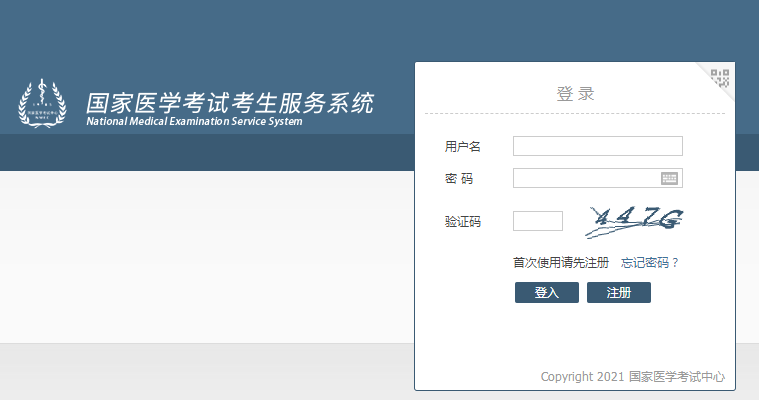Open the 首次使用请先注册 link
Screen dimensions: 759x400
point(560,263)
